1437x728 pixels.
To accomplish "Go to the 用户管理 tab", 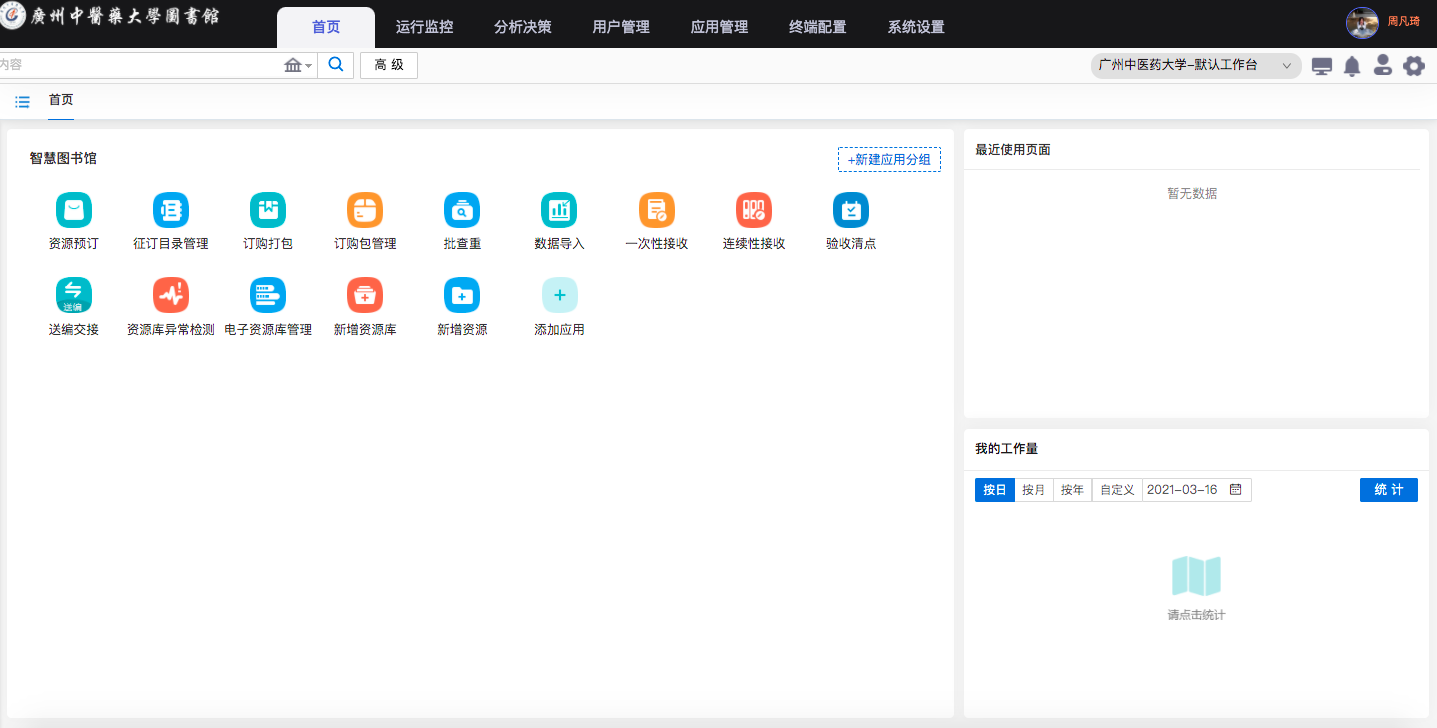I will [x=621, y=27].
